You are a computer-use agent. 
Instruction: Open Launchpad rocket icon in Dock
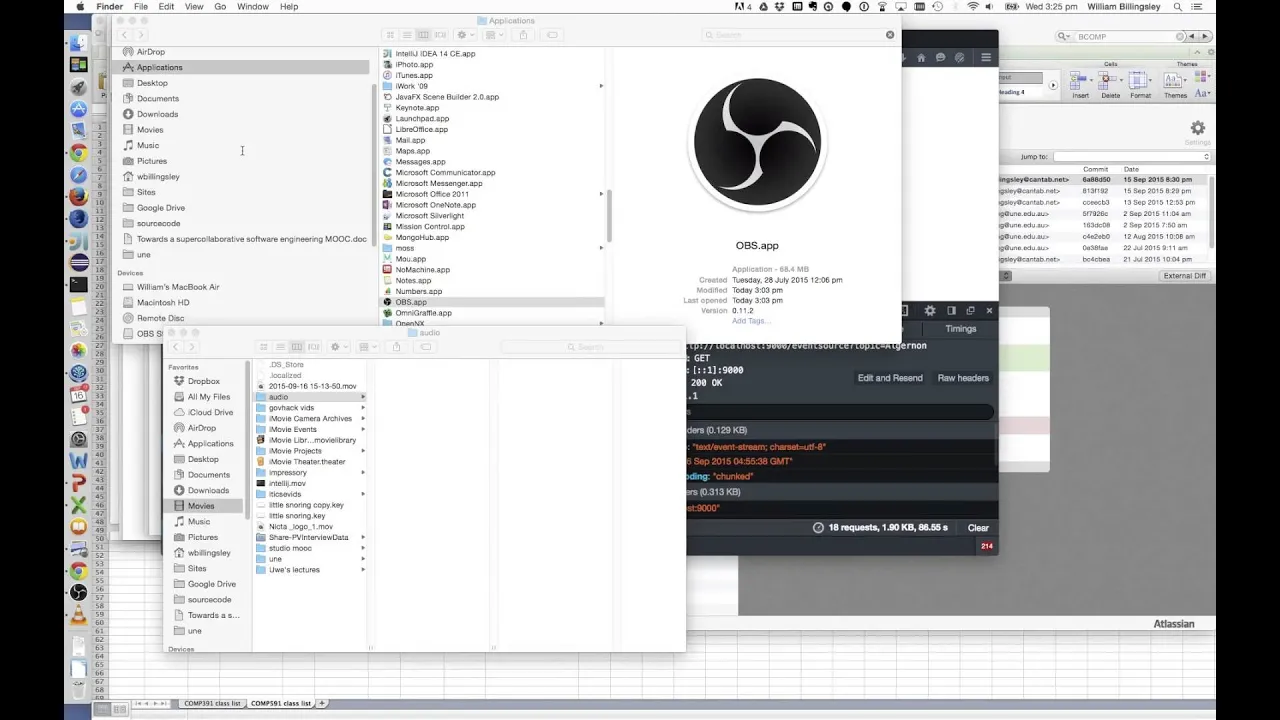[79, 86]
